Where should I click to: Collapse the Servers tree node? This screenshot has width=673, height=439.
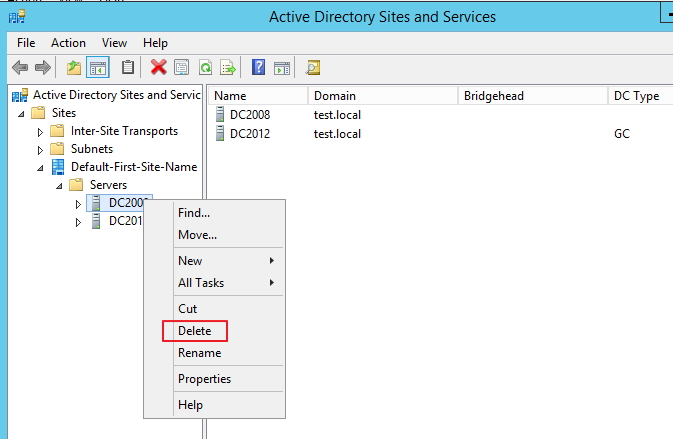[x=59, y=186]
